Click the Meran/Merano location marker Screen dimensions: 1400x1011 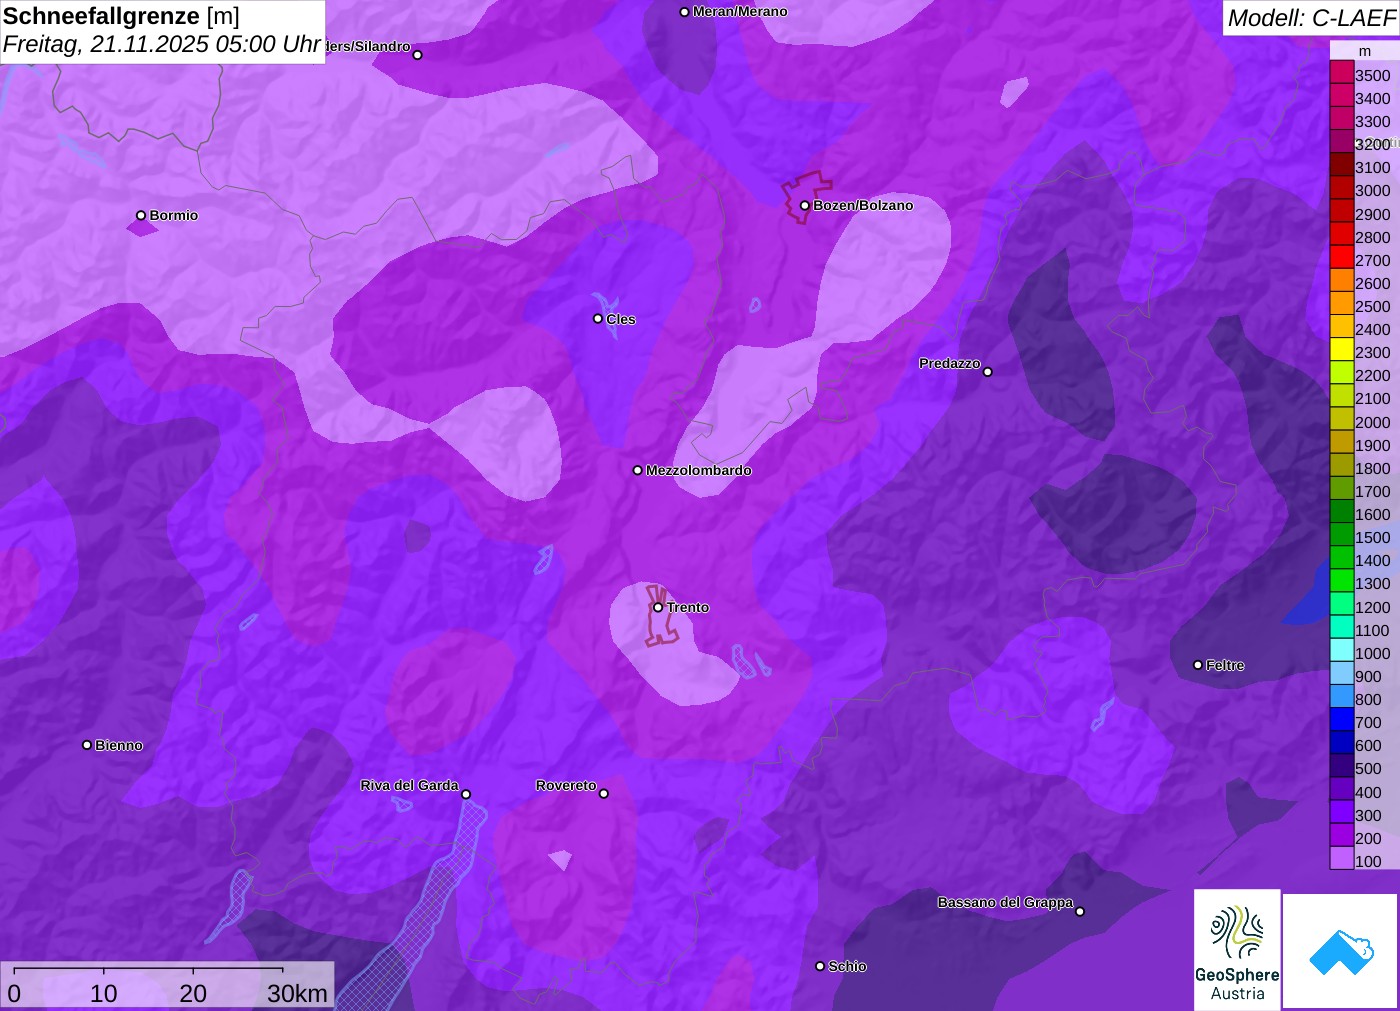point(684,12)
